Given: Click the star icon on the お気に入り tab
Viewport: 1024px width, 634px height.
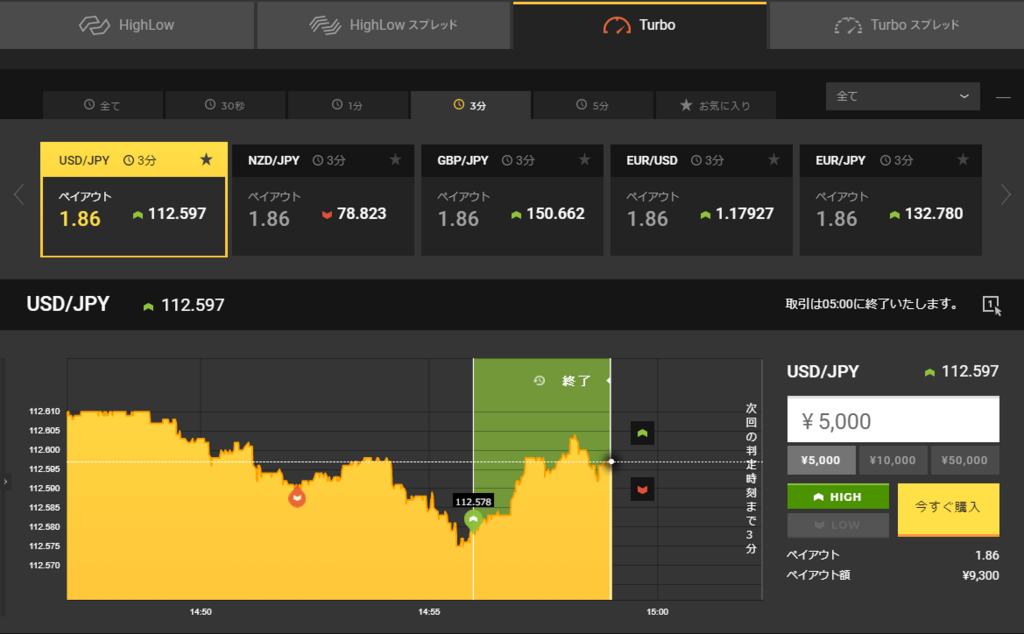Looking at the screenshot, I should (686, 104).
